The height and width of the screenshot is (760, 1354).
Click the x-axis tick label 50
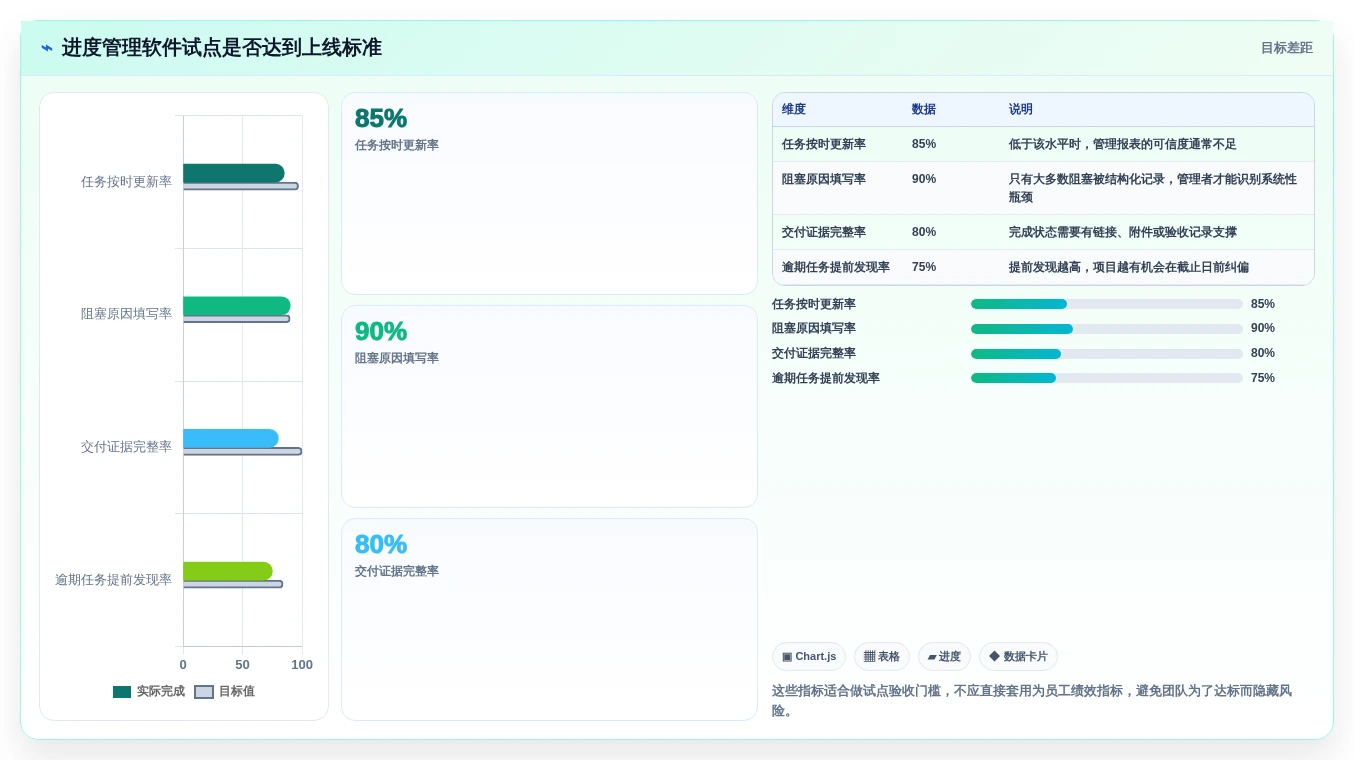pyautogui.click(x=242, y=665)
